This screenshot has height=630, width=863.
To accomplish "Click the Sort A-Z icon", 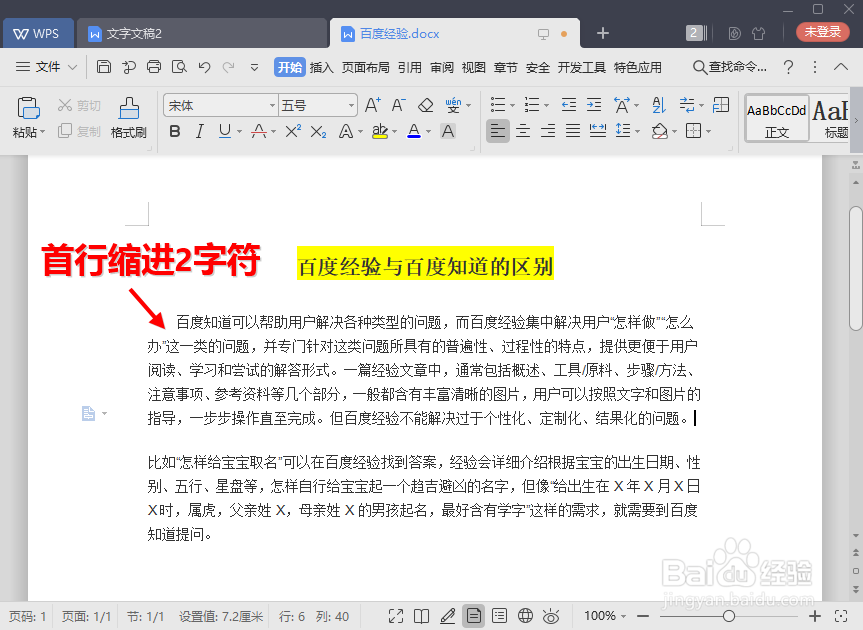I will (x=659, y=105).
